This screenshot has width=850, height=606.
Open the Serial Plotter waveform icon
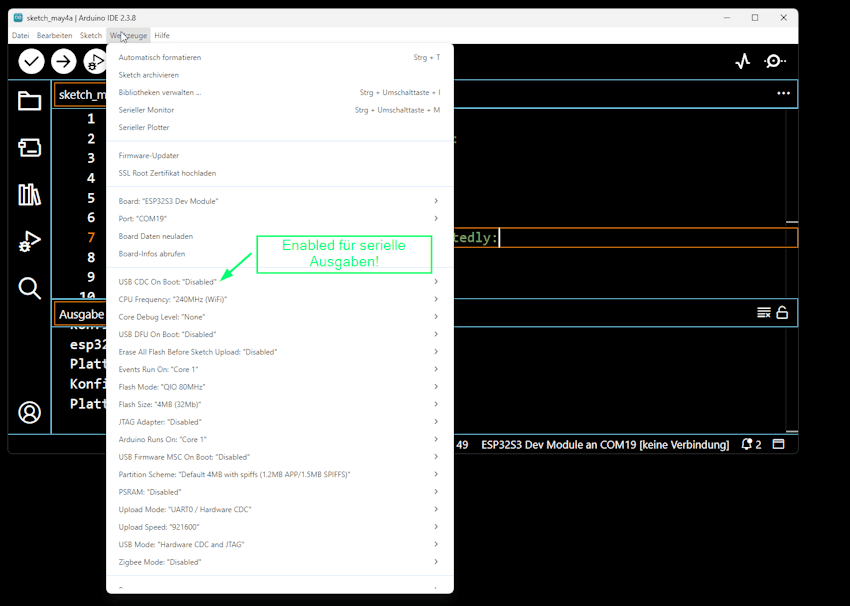pos(743,61)
